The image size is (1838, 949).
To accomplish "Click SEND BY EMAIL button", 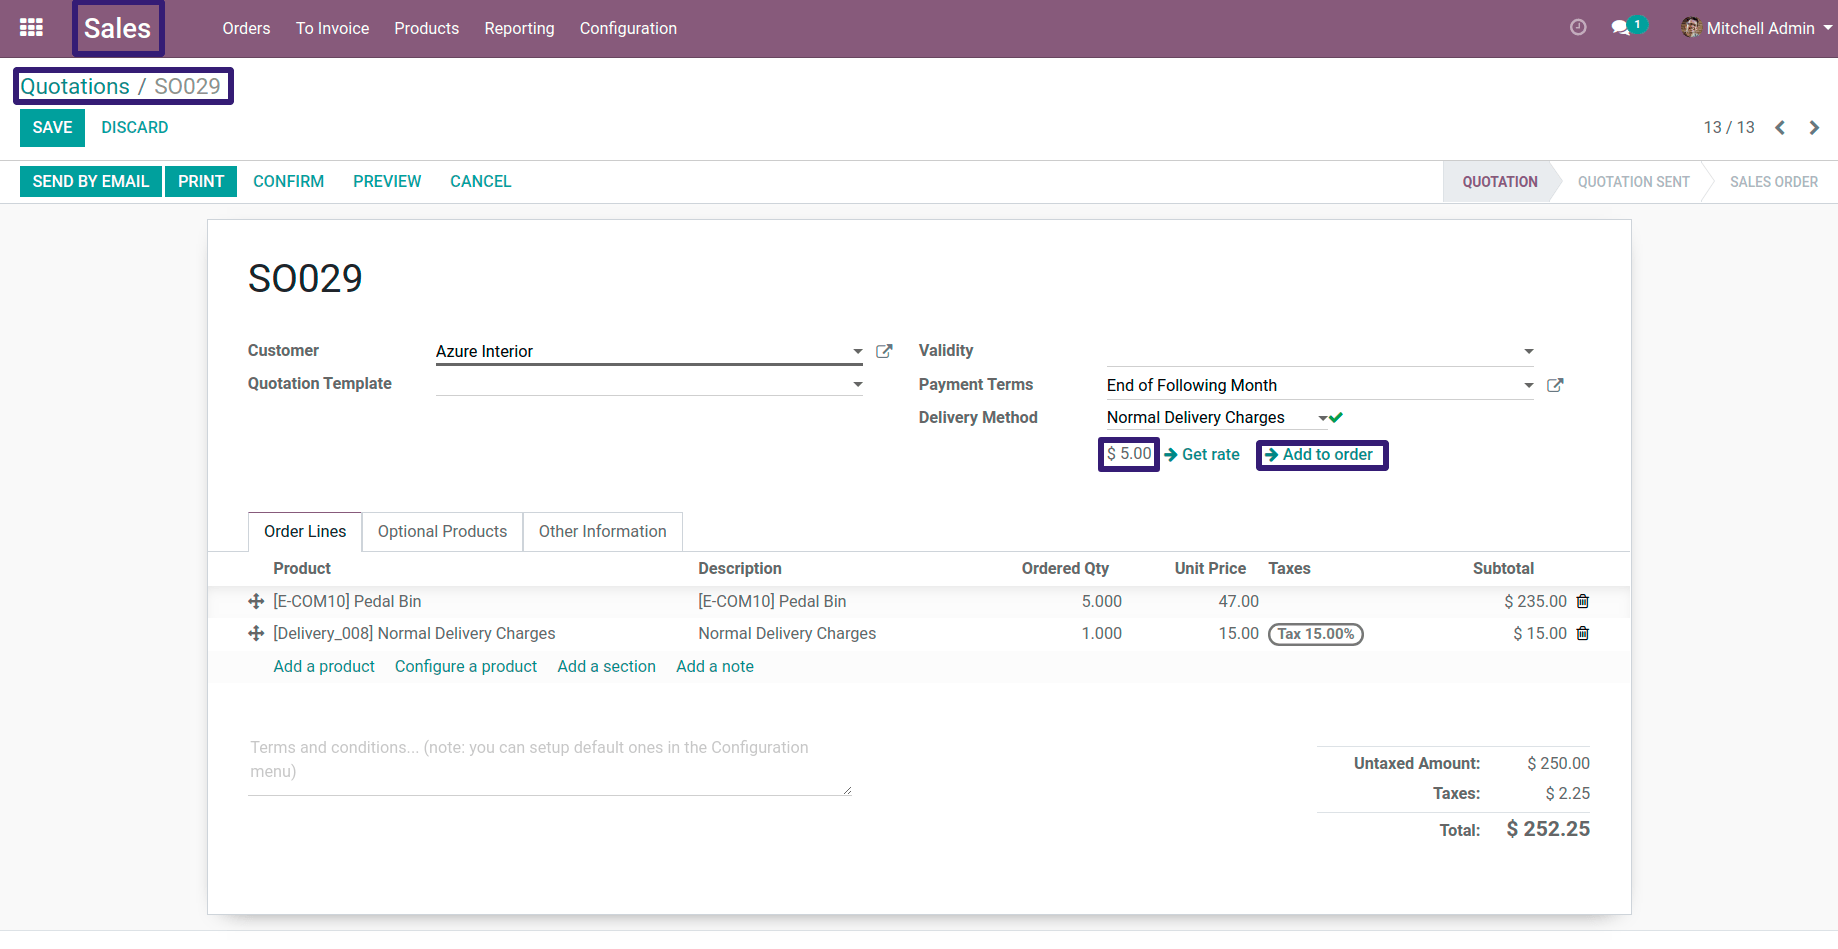I will coord(91,181).
